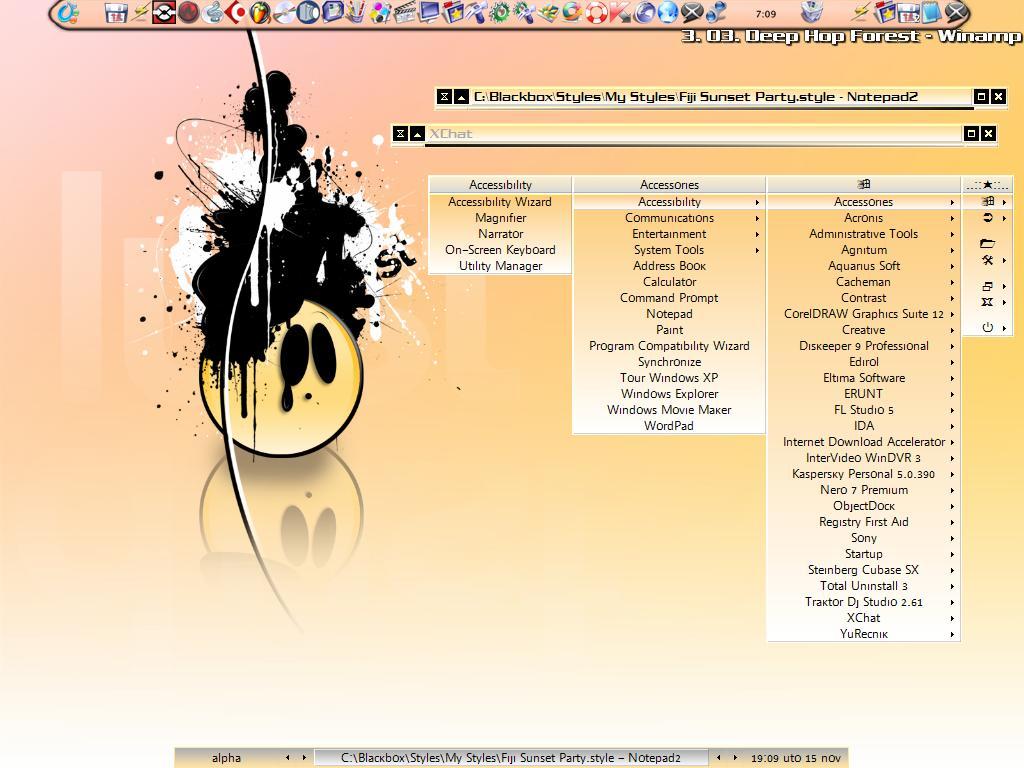Expand the Steinberg Cubase SX submenu

tap(863, 570)
